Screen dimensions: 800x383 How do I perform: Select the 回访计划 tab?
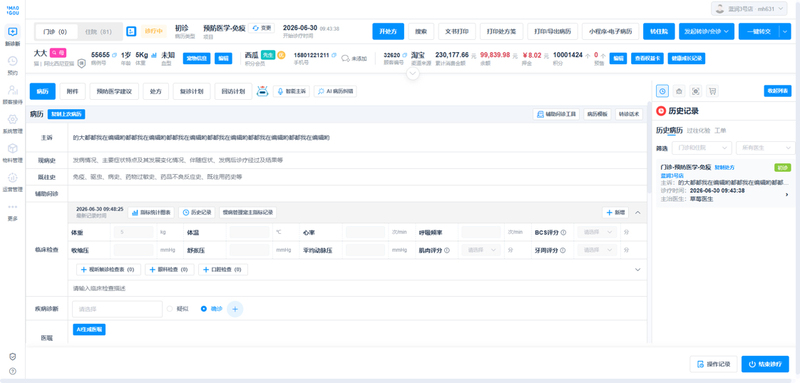pyautogui.click(x=233, y=91)
